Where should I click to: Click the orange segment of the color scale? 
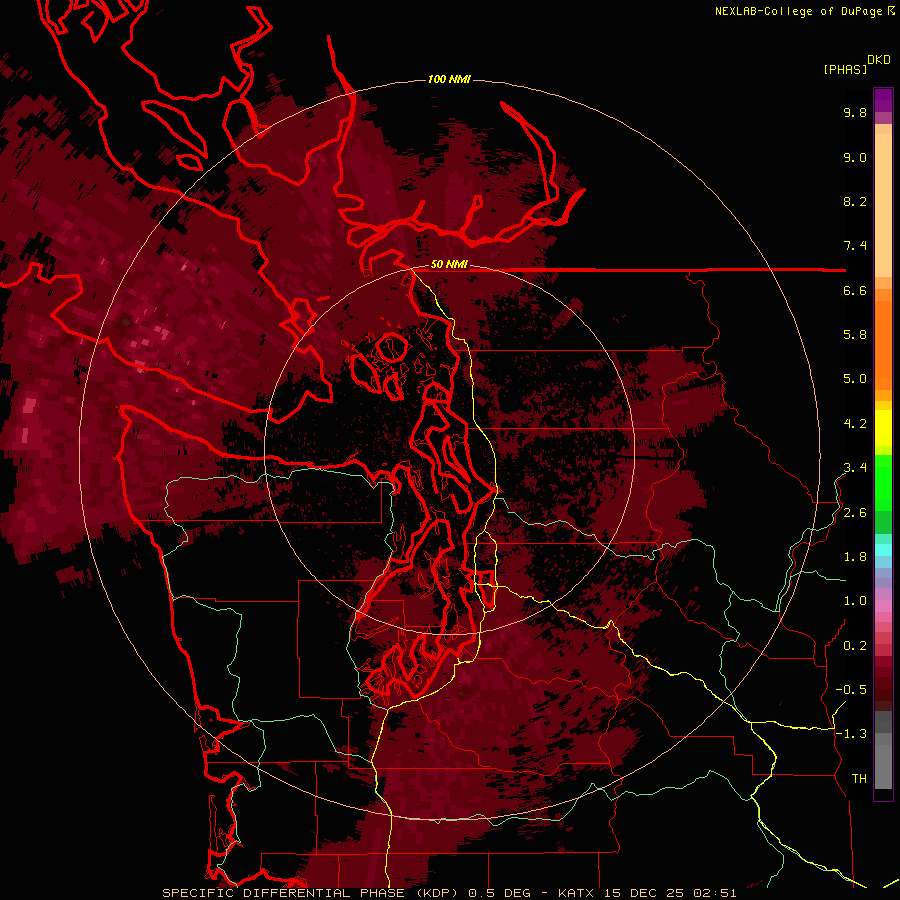[883, 344]
